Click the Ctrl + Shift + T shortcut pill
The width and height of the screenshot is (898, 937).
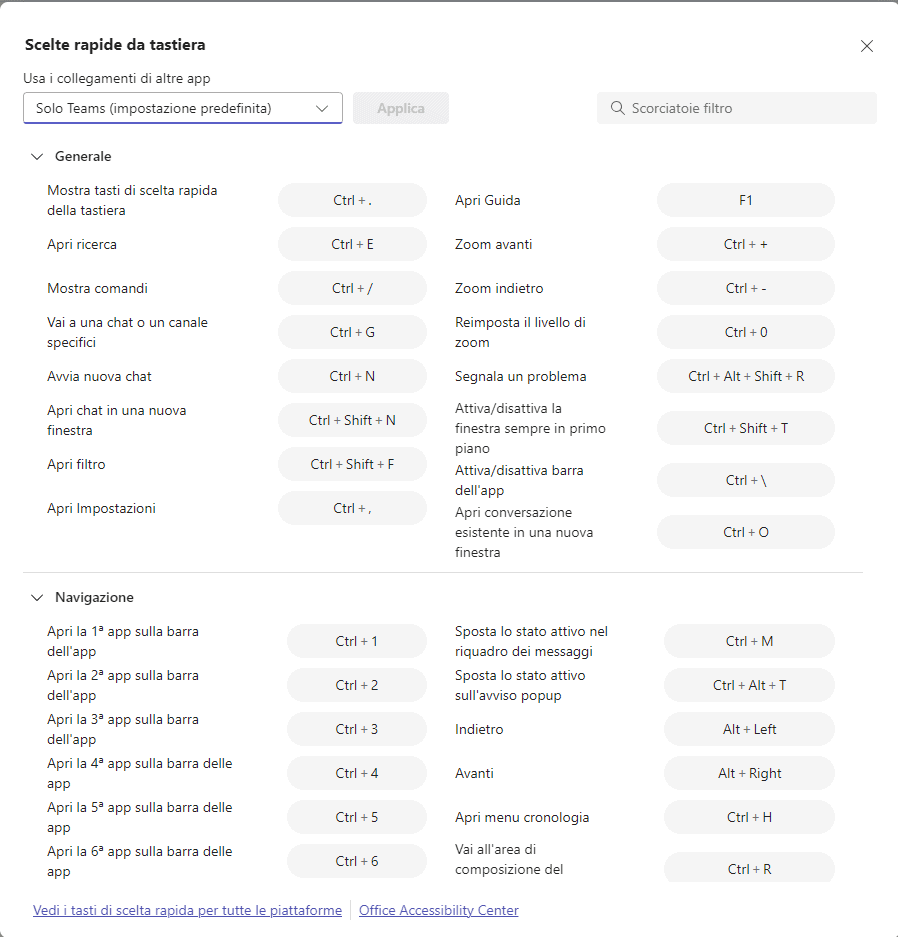click(746, 428)
